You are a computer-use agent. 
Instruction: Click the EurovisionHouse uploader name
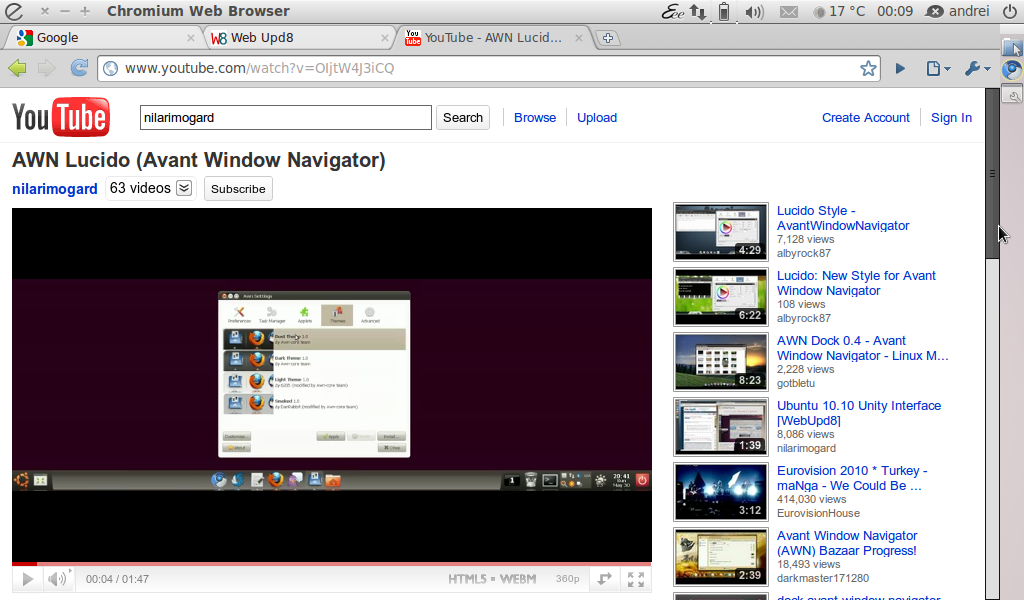818,513
